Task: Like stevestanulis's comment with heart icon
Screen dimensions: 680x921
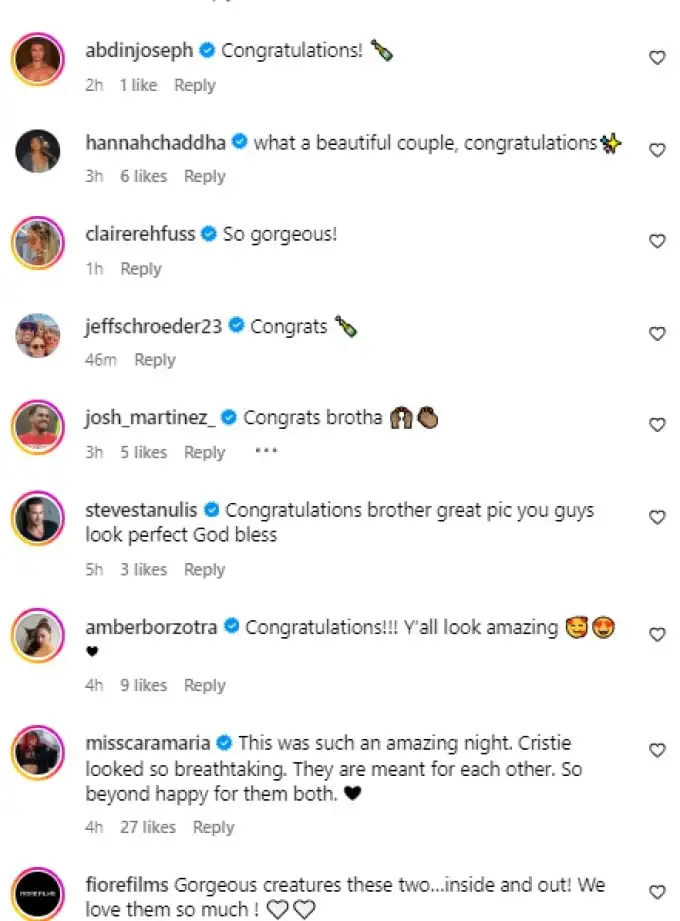Action: pos(657,517)
